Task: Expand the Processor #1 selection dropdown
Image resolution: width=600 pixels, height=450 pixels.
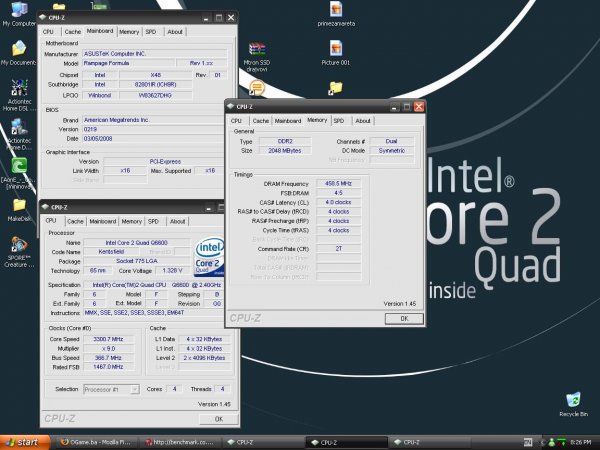Action: (x=135, y=388)
